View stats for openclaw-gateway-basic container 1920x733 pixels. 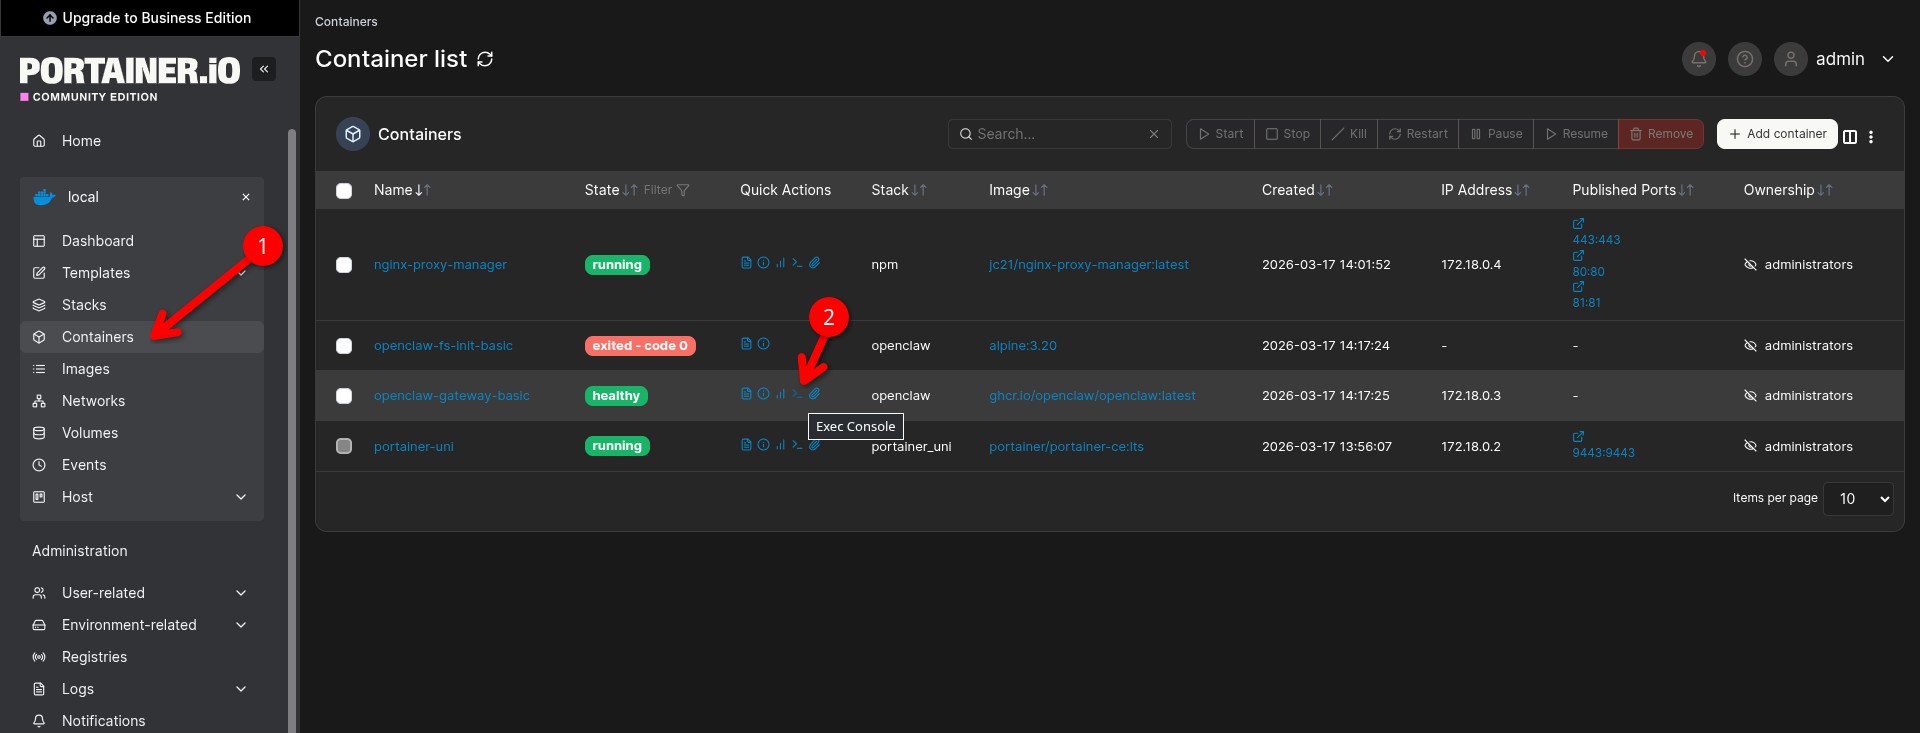pos(780,394)
